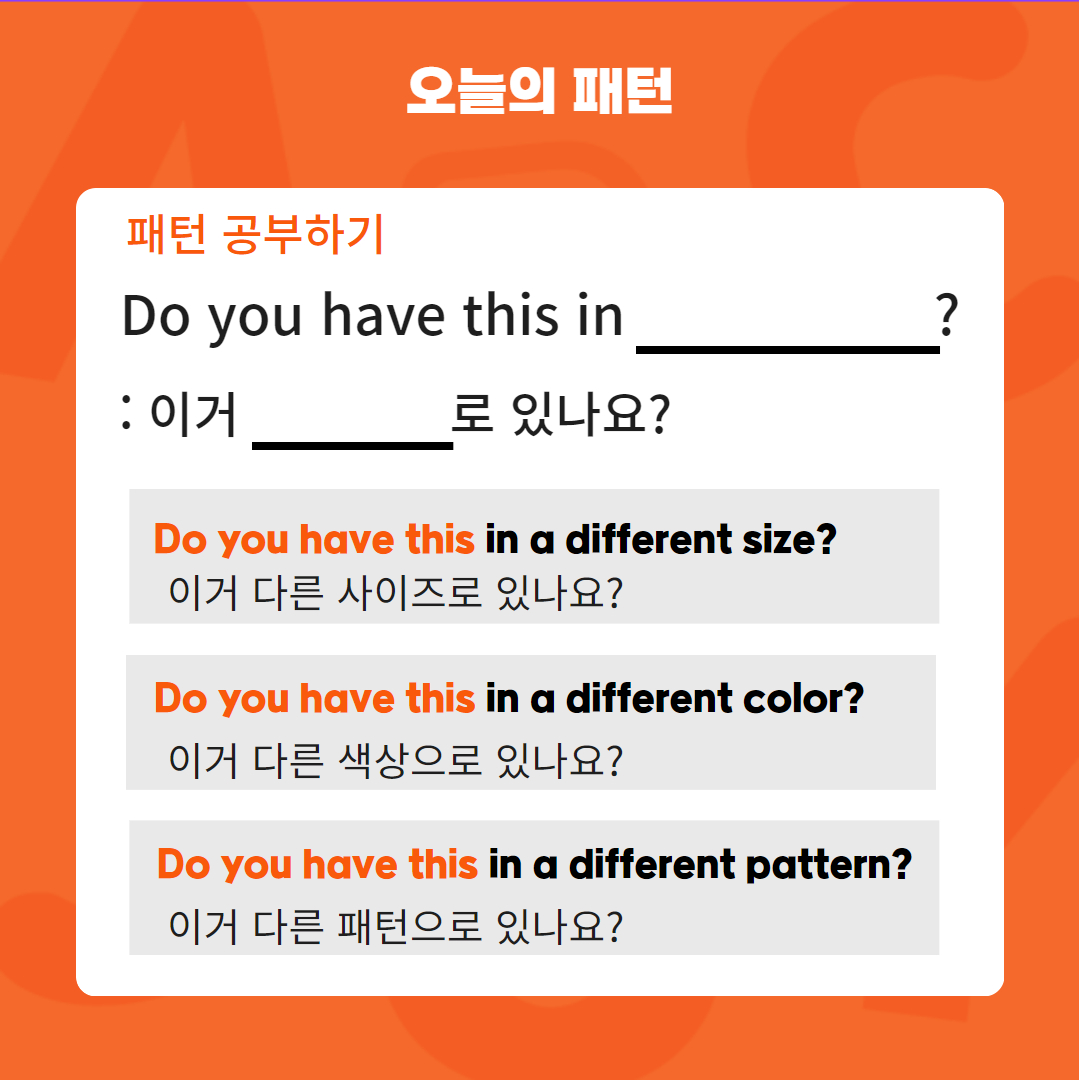Click the blank line after '이거'
This screenshot has width=1080, height=1080.
[353, 446]
